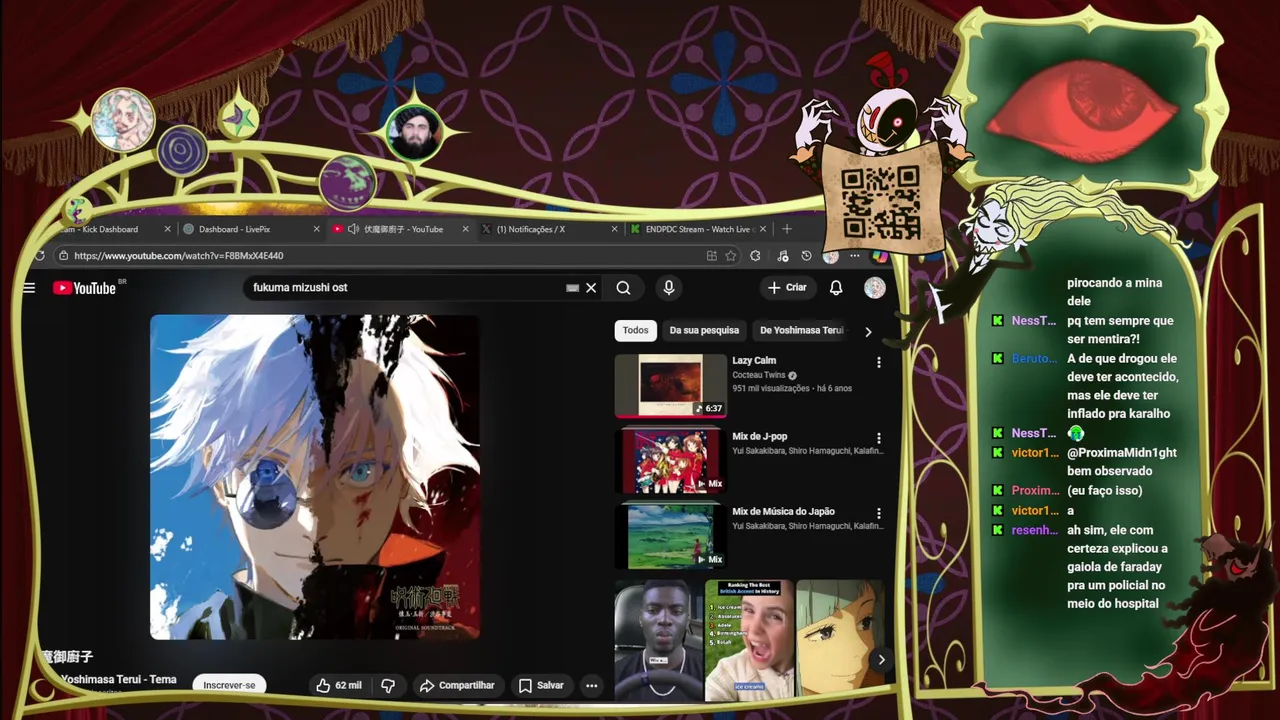
Task: Save the video with Salvar
Action: pos(542,685)
